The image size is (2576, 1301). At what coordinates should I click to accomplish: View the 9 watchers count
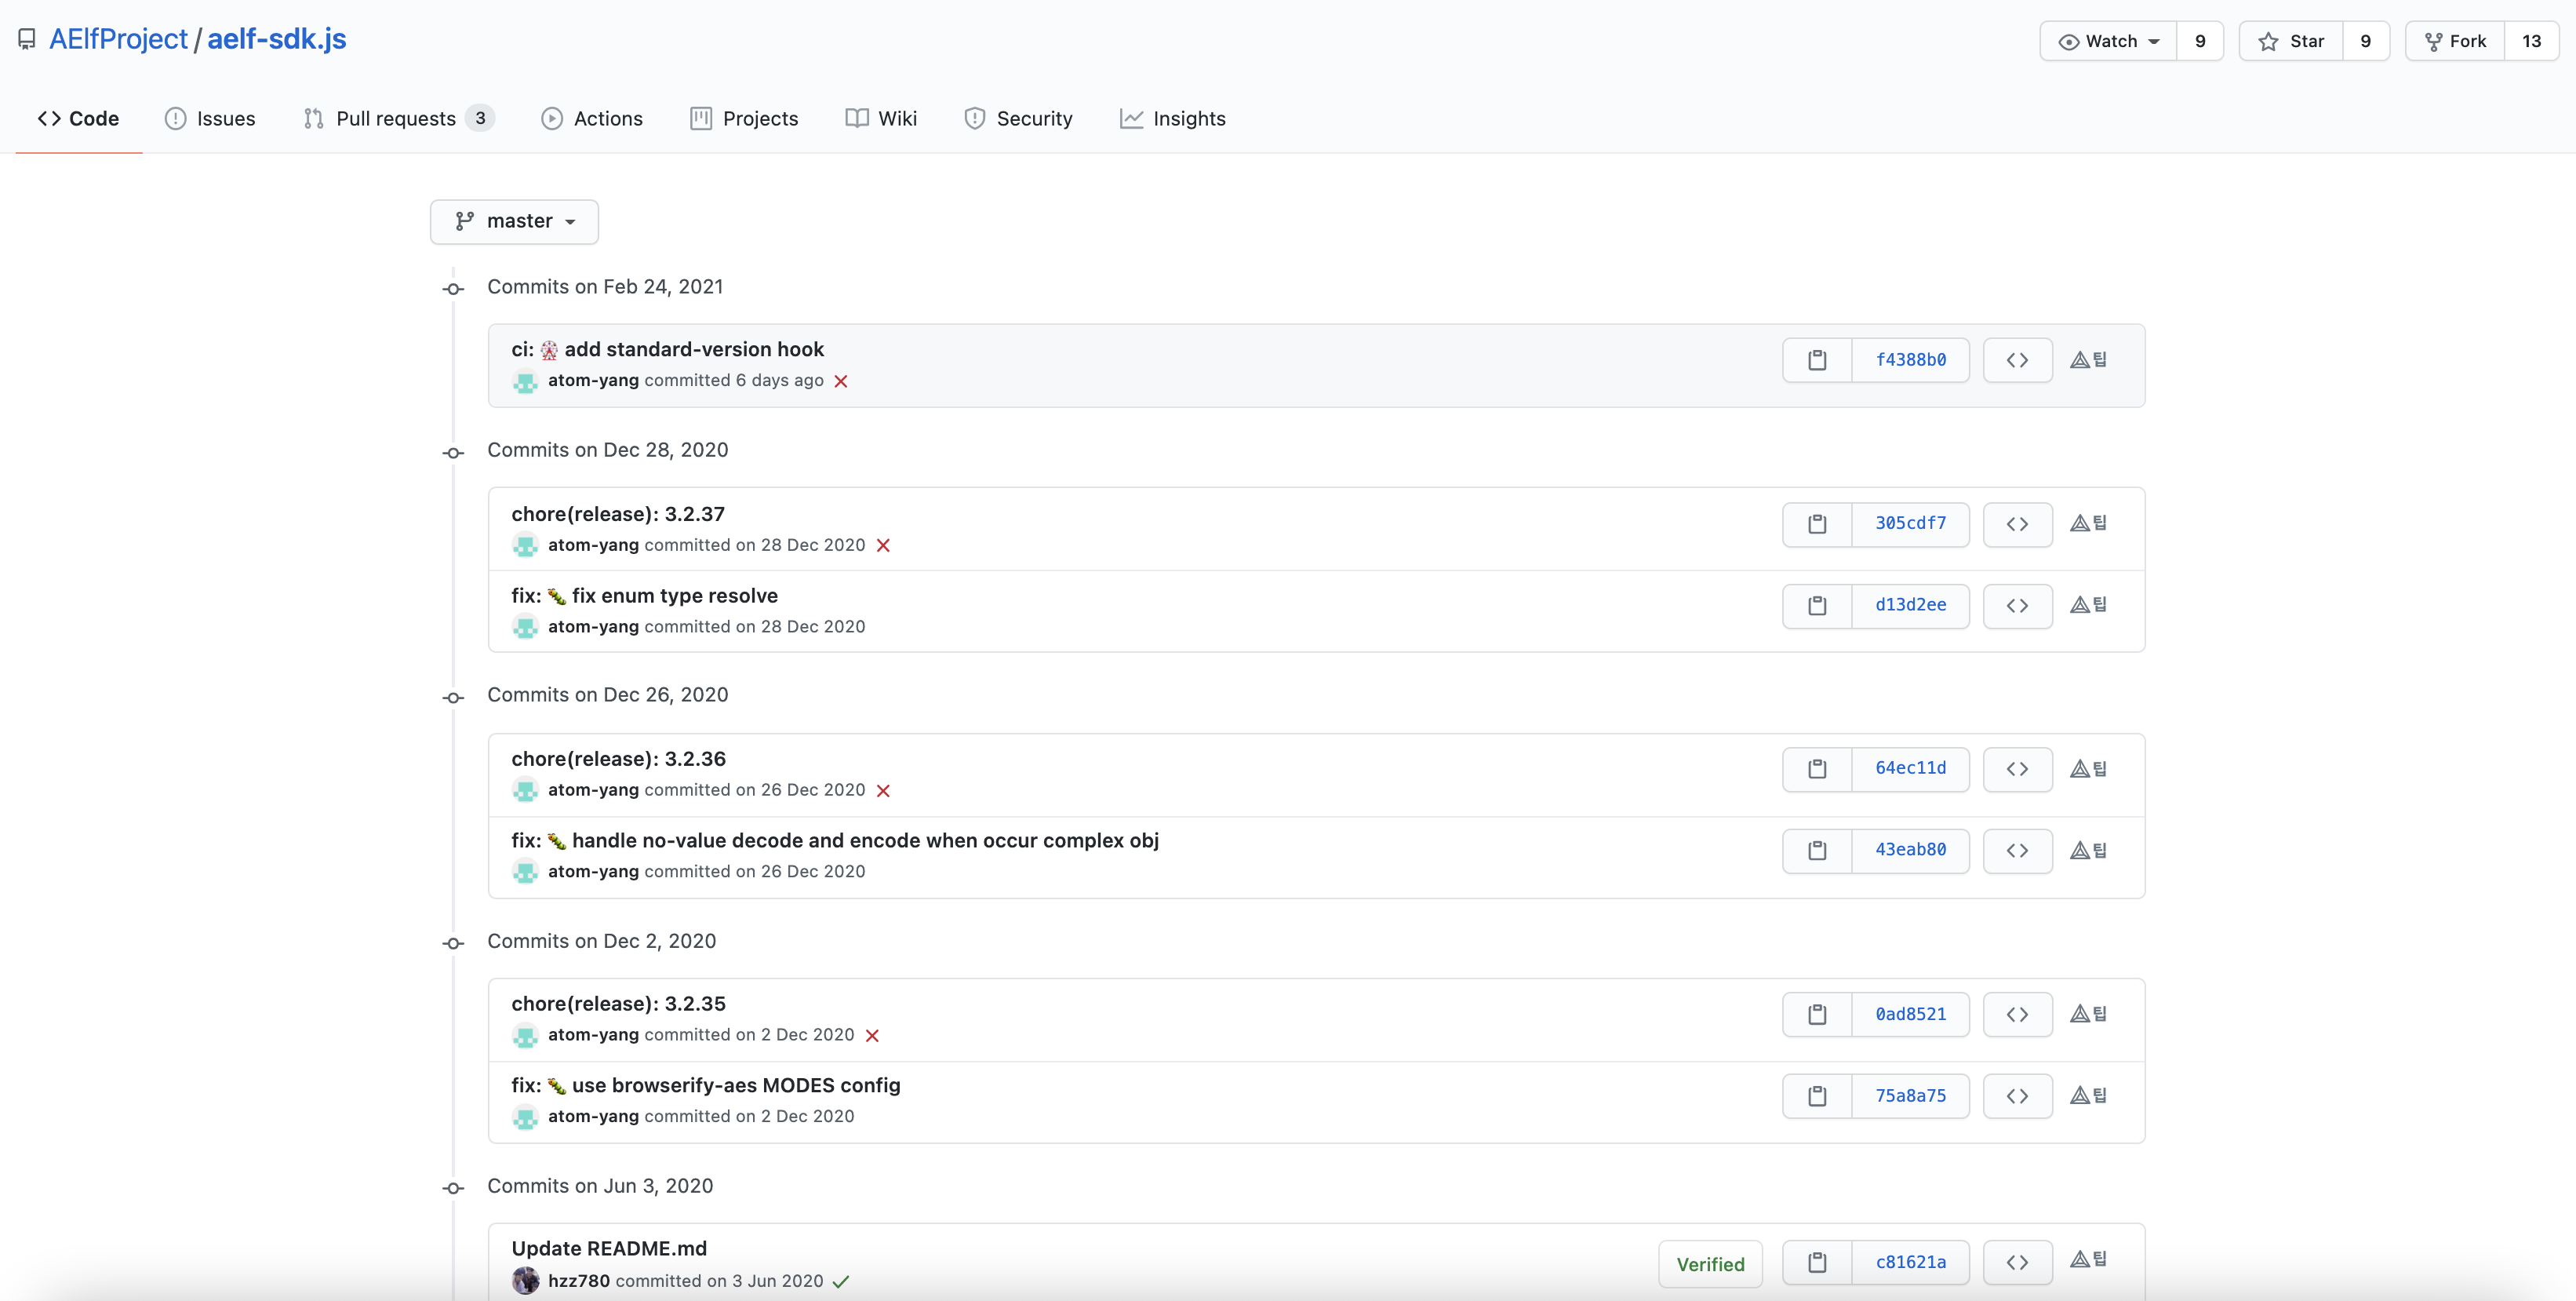(2200, 41)
